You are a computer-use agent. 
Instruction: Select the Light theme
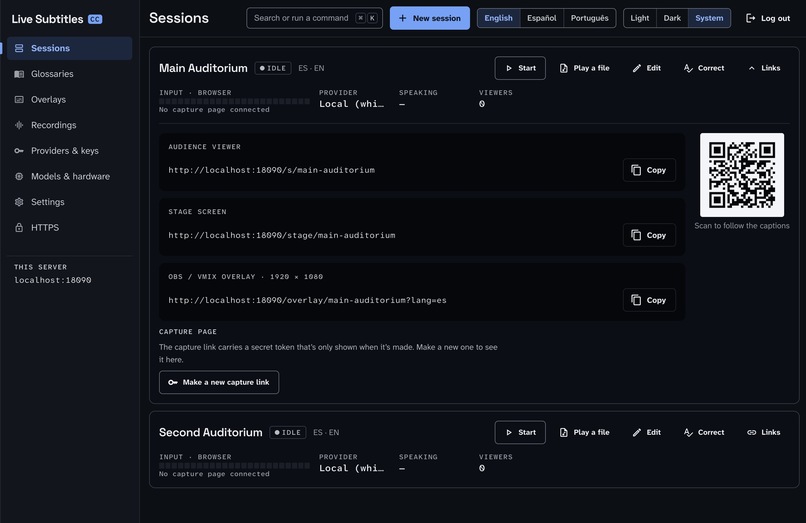pyautogui.click(x=640, y=18)
